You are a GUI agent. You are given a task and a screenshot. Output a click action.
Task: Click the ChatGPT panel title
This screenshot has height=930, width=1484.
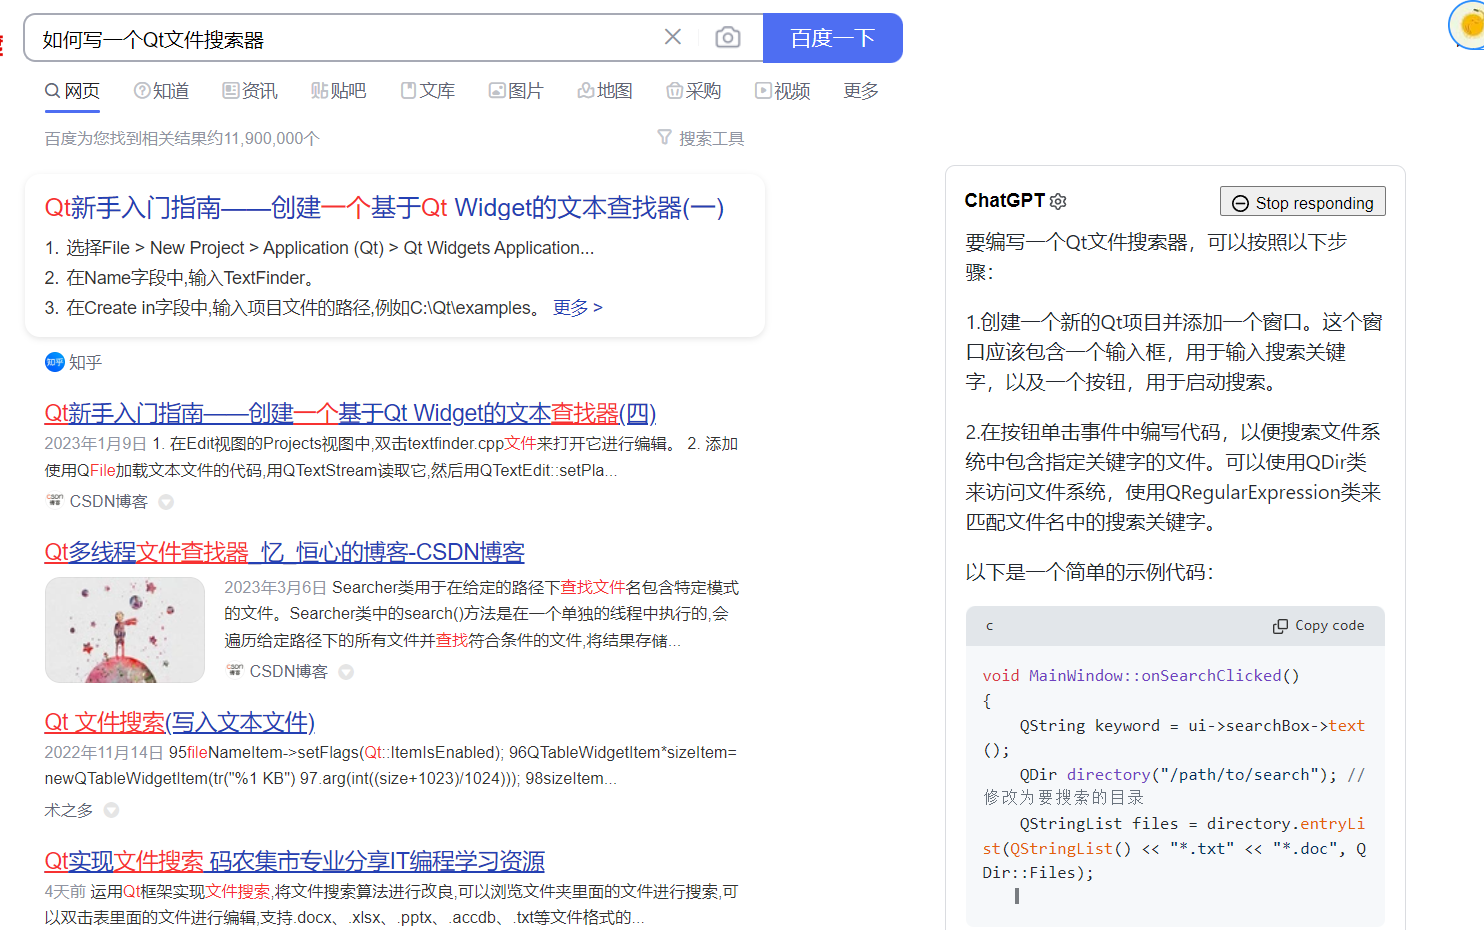pos(1004,201)
